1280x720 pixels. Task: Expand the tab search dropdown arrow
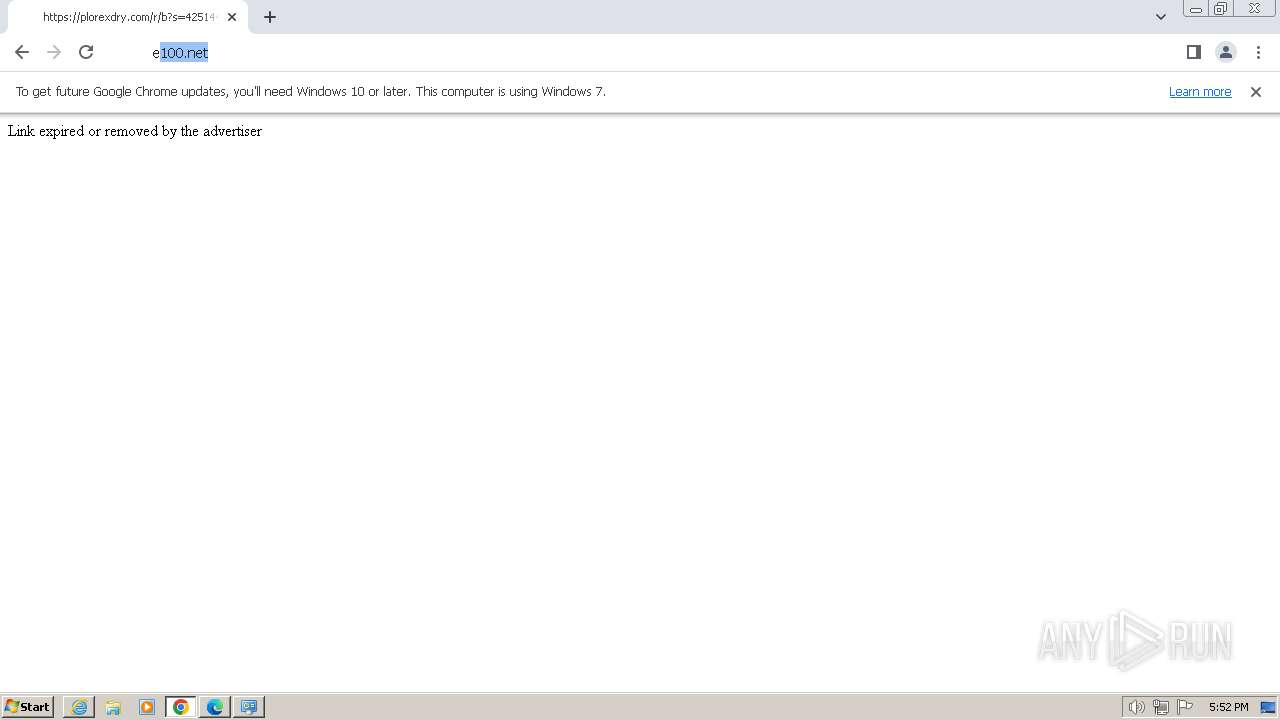coord(1161,17)
